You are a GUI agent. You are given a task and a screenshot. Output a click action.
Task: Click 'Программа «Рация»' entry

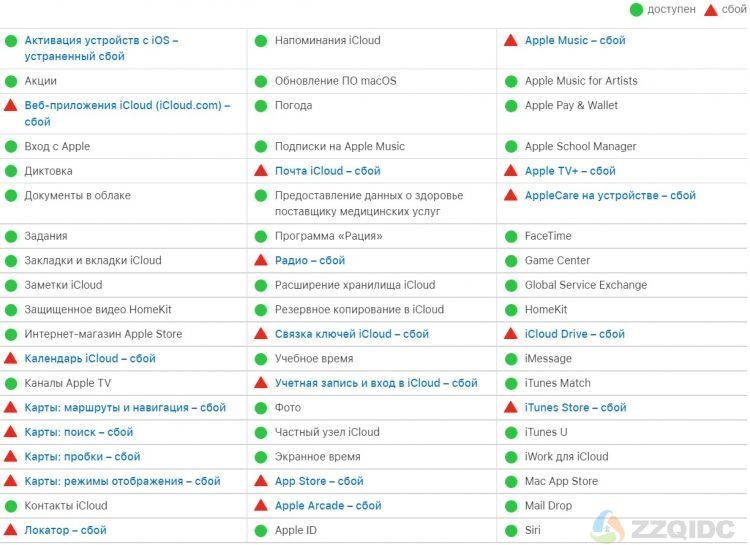[x=329, y=236]
